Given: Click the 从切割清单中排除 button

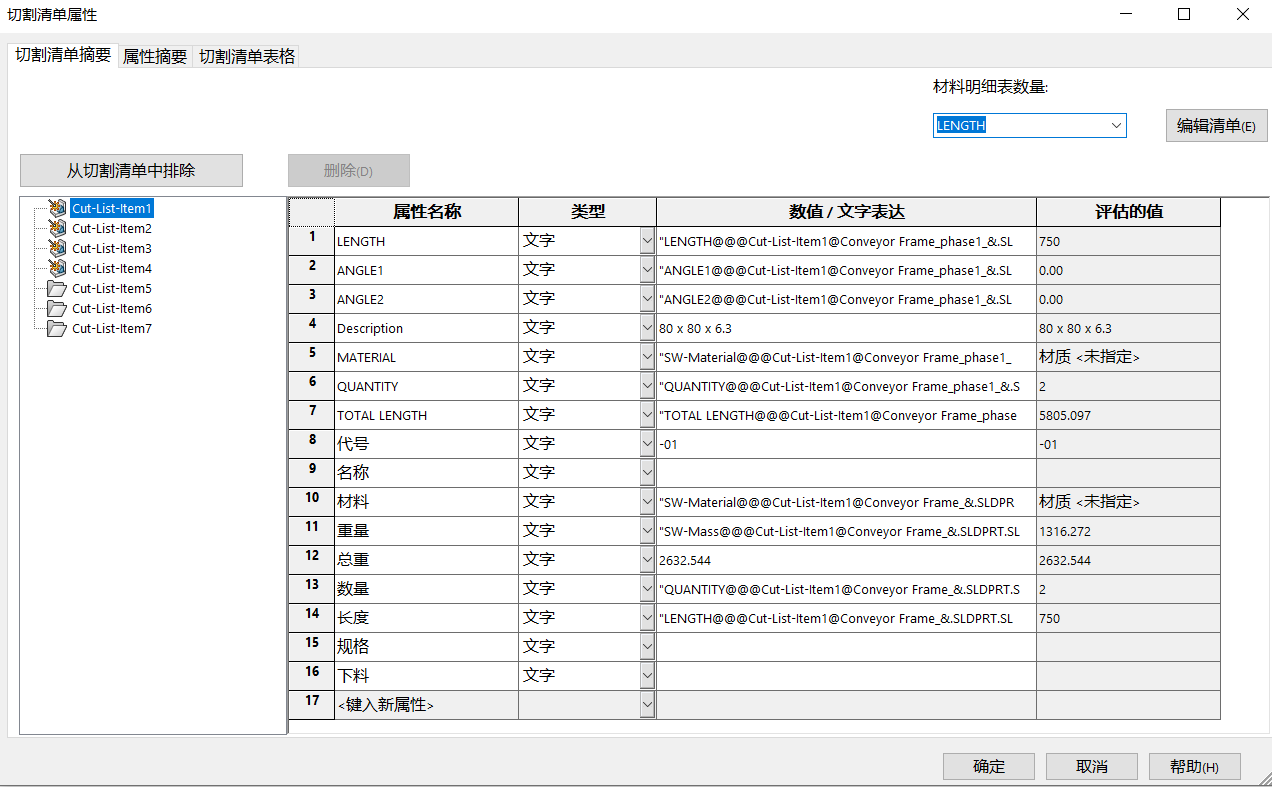Looking at the screenshot, I should click(131, 171).
